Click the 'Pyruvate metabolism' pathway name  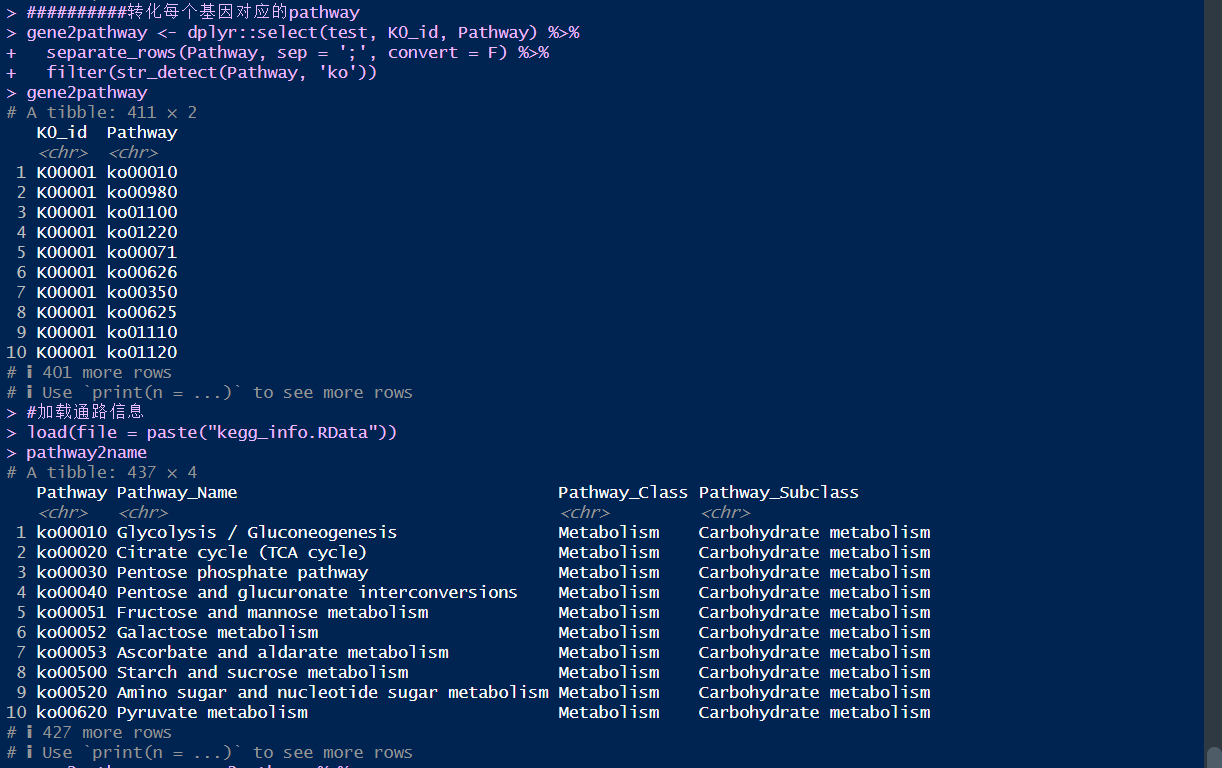click(x=212, y=712)
